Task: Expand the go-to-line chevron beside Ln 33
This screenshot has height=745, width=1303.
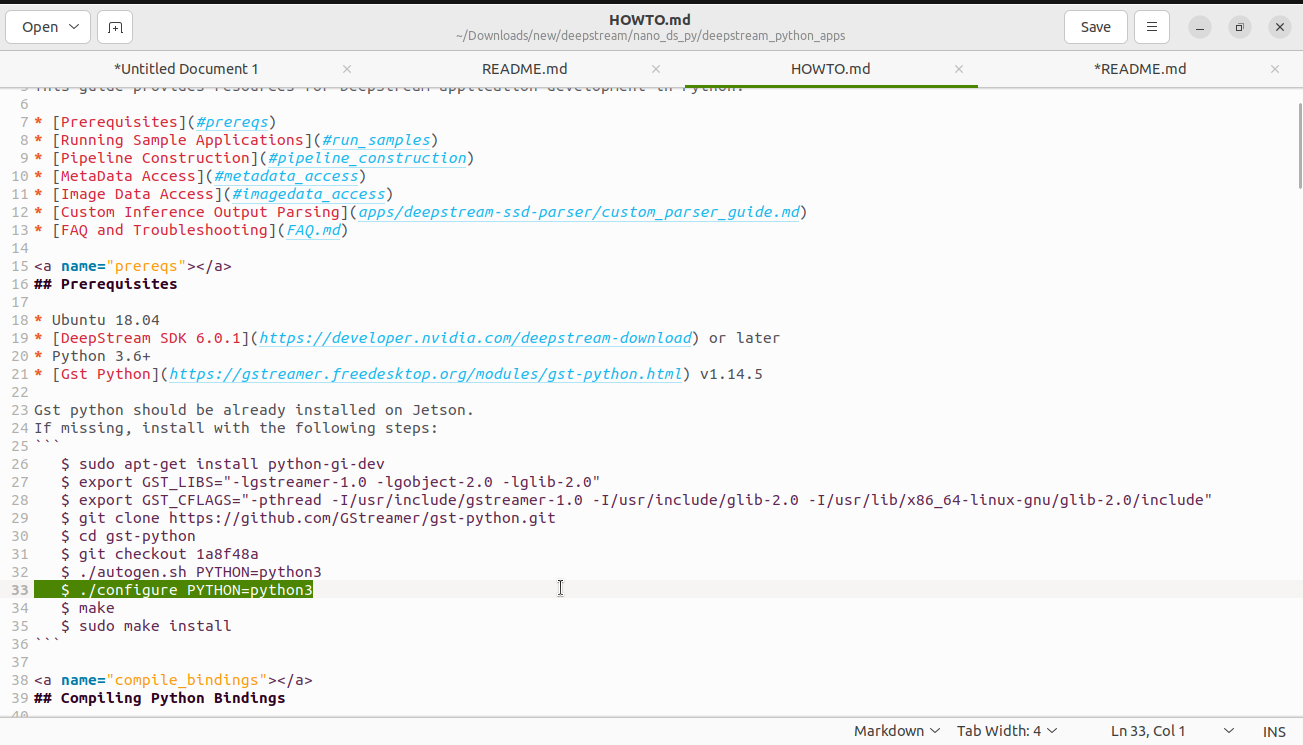Action: 1228,730
